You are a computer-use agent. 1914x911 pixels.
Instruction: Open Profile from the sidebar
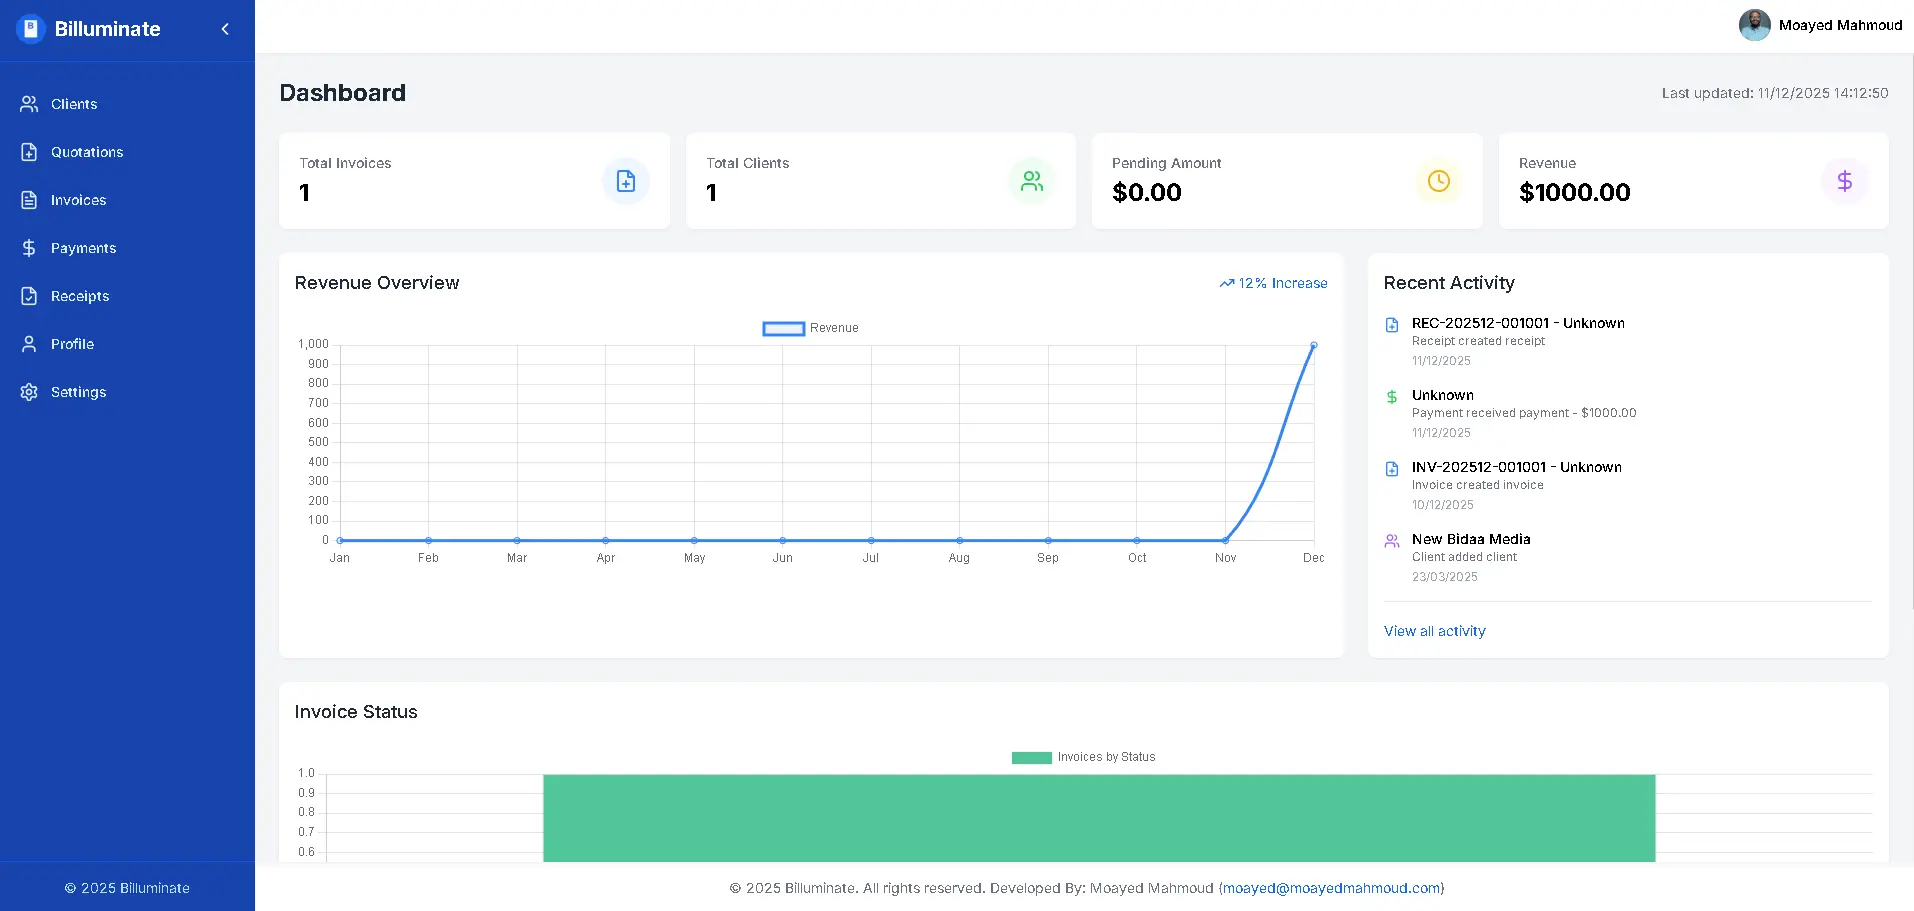[72, 344]
